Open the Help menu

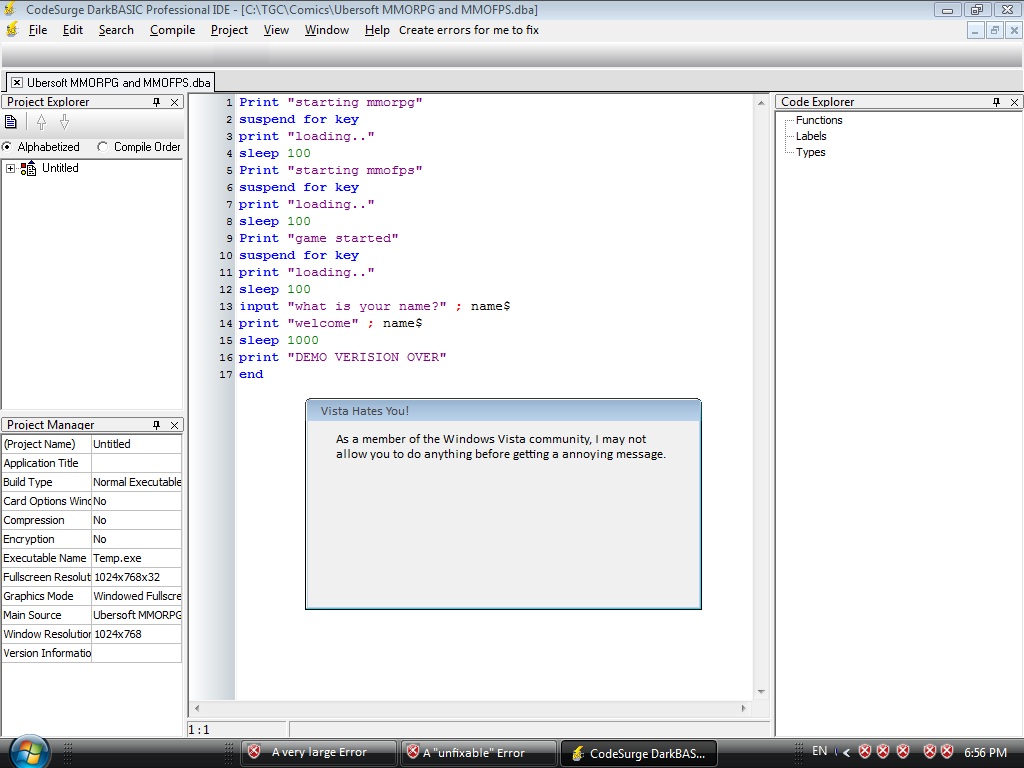(x=377, y=30)
